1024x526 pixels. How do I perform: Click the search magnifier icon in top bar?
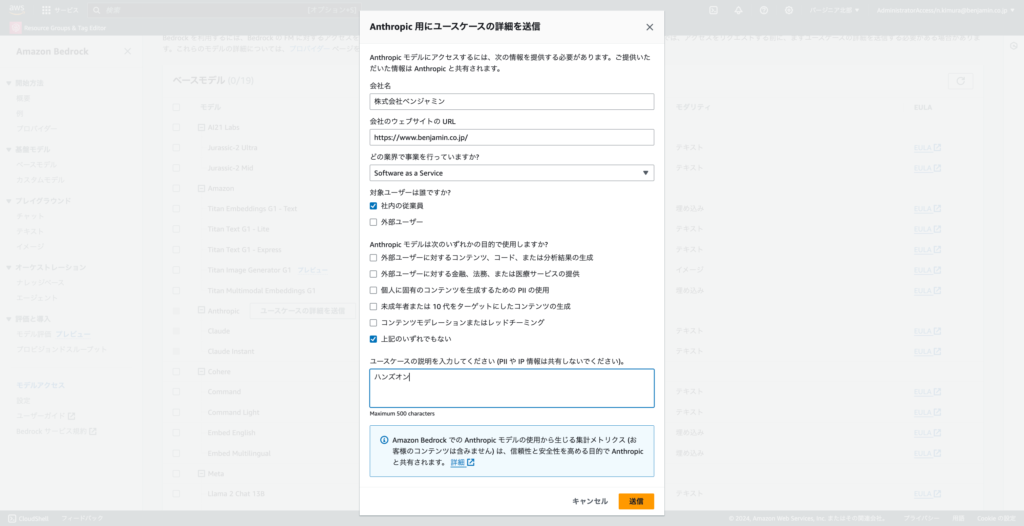click(x=97, y=10)
